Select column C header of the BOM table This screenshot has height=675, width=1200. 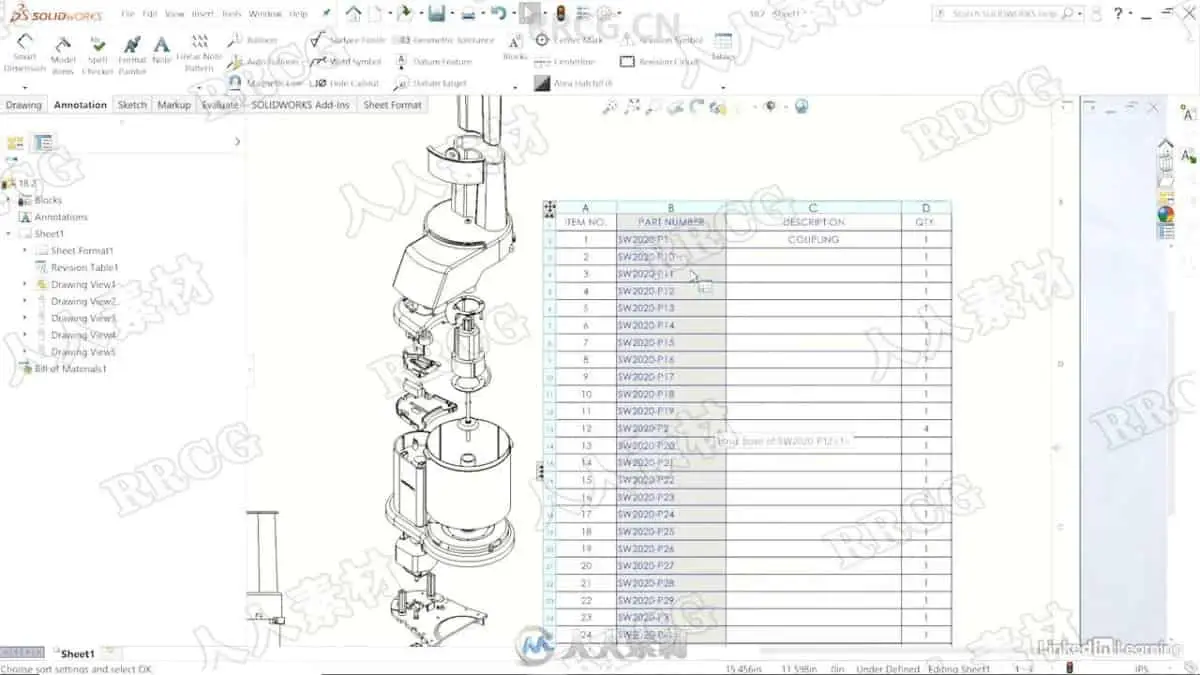click(x=813, y=208)
